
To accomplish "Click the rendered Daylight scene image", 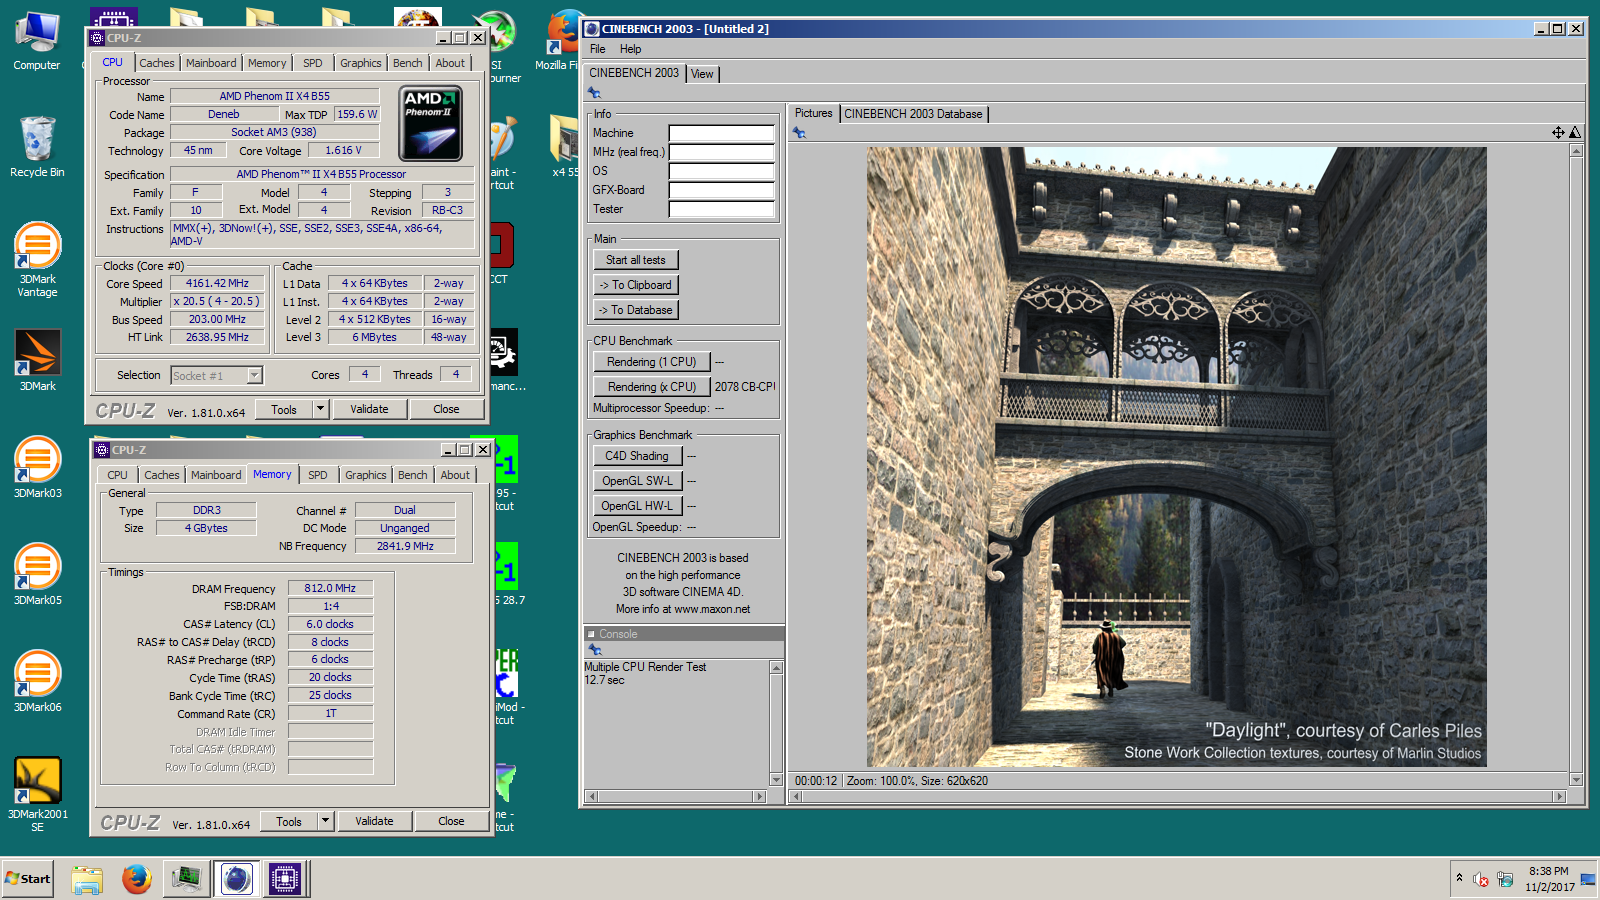I will [x=1176, y=457].
